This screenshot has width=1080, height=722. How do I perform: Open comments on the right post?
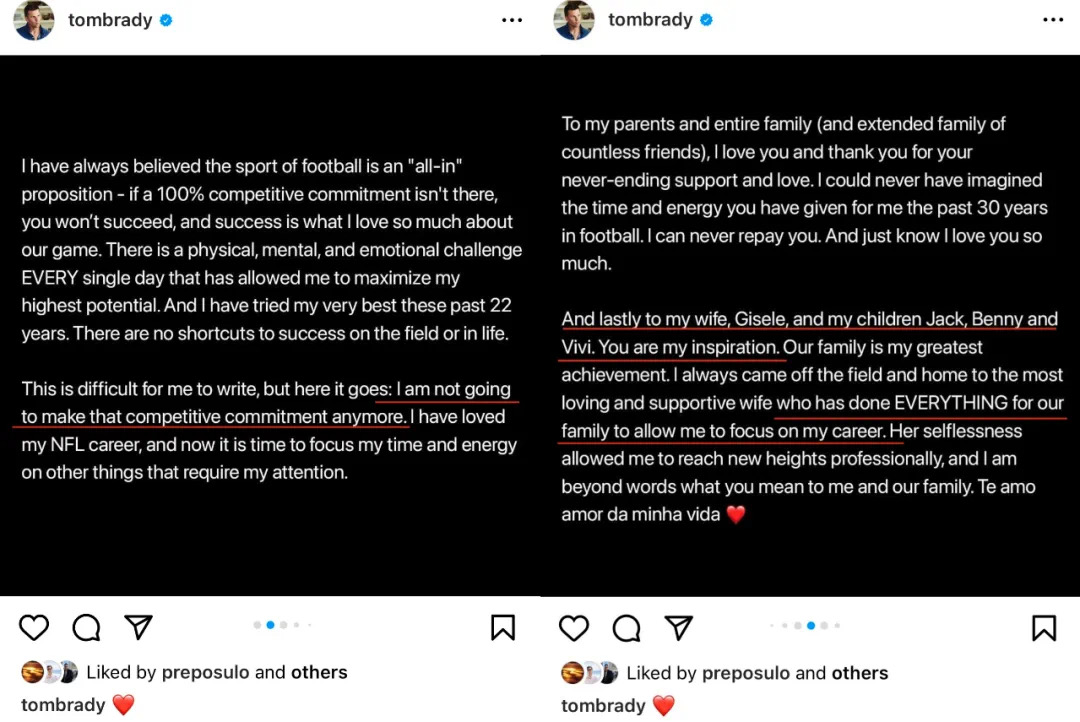coord(626,628)
